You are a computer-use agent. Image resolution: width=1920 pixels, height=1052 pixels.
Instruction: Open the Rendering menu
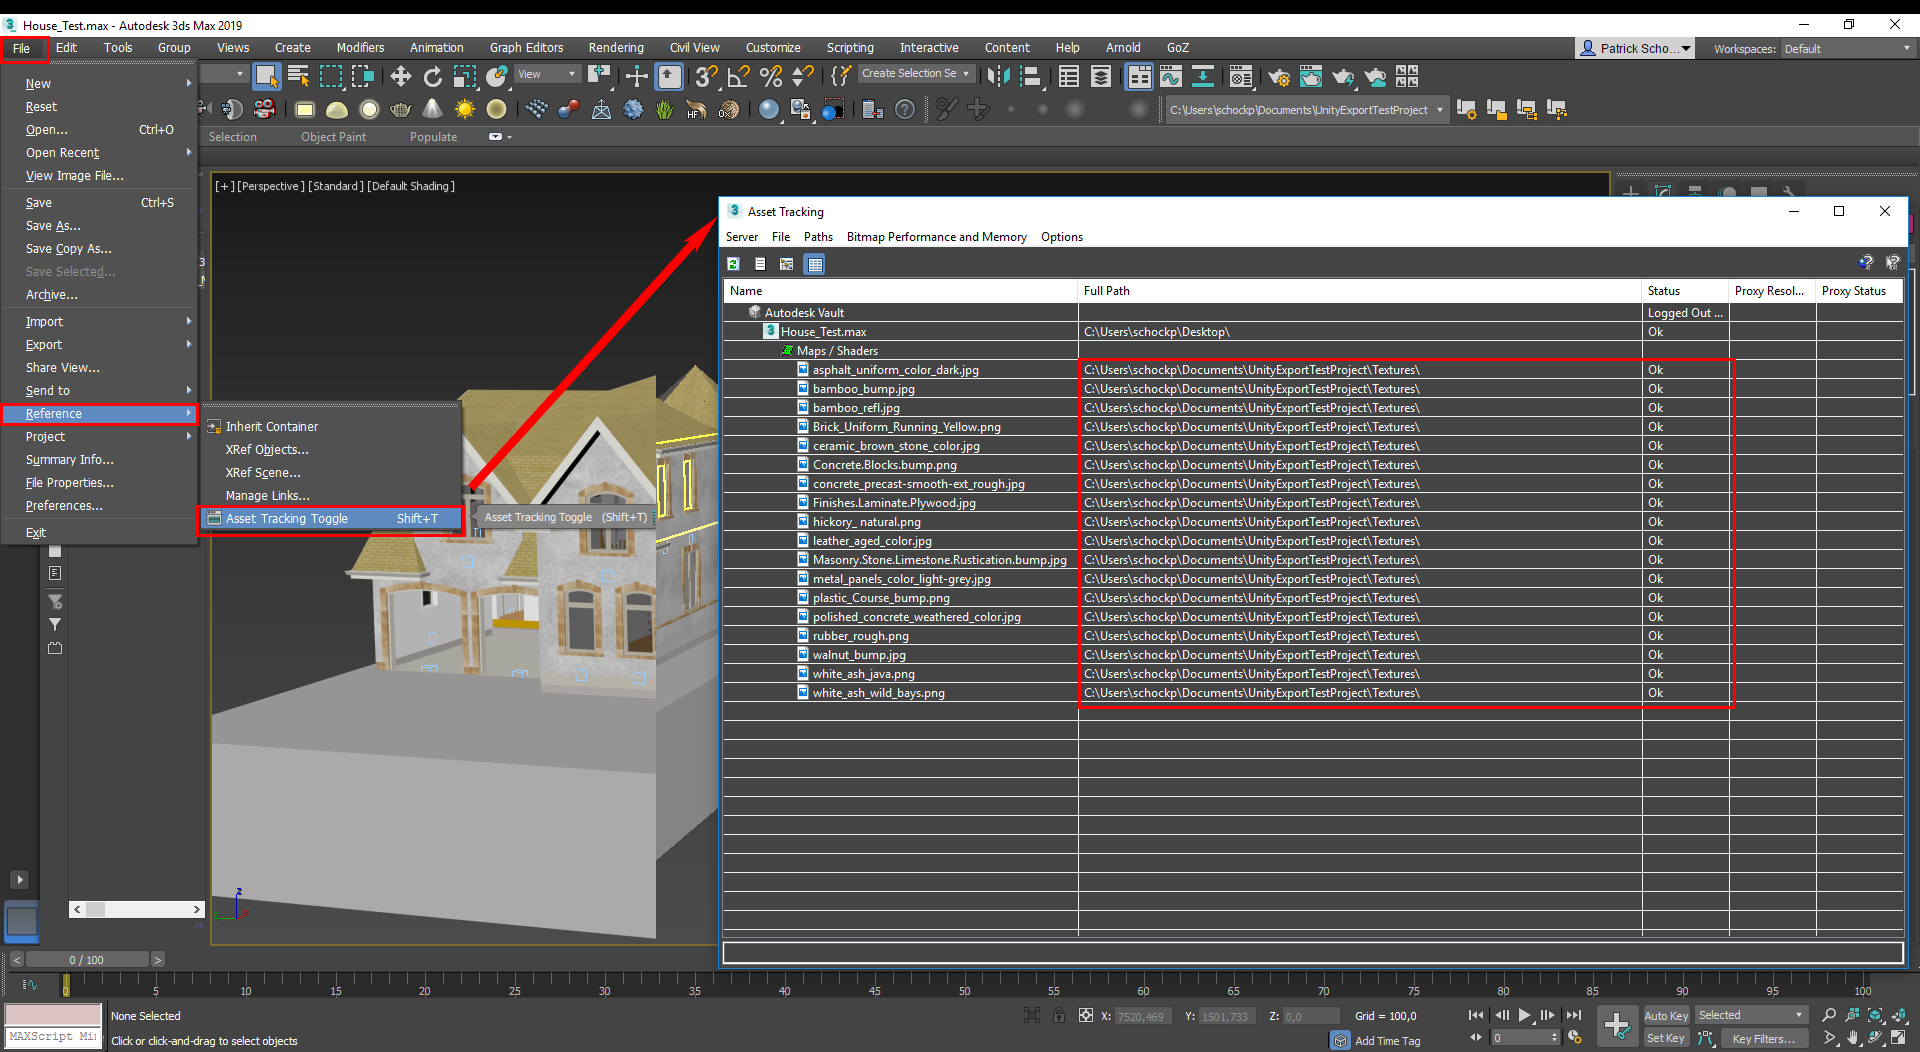point(616,48)
